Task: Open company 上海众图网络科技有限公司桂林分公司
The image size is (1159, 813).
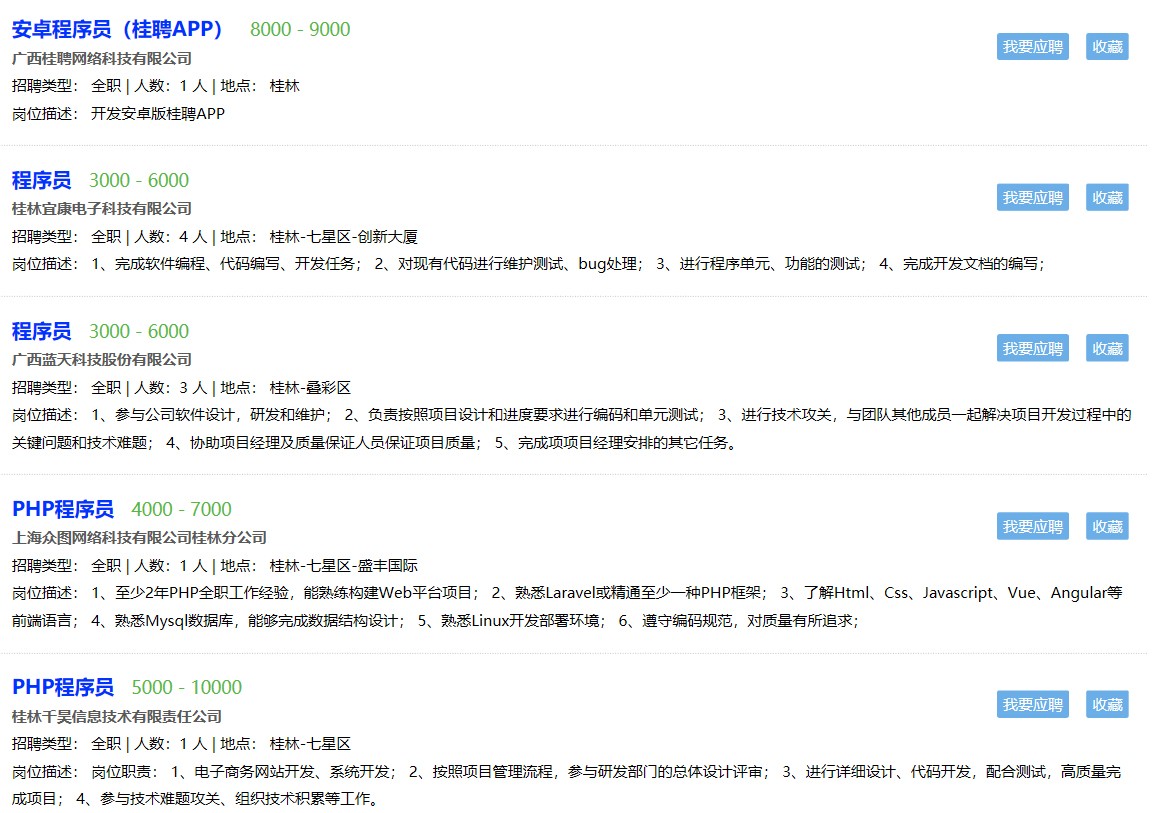Action: click(x=139, y=537)
